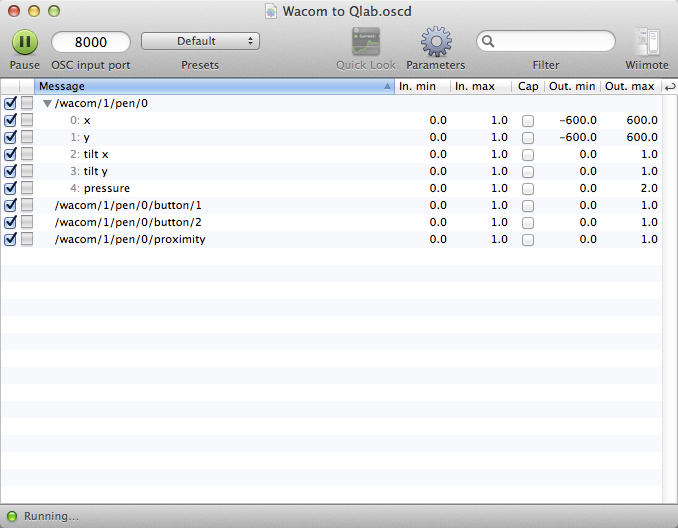The height and width of the screenshot is (528, 678).
Task: Toggle the Cap checkbox for pressure row
Action: (528, 188)
